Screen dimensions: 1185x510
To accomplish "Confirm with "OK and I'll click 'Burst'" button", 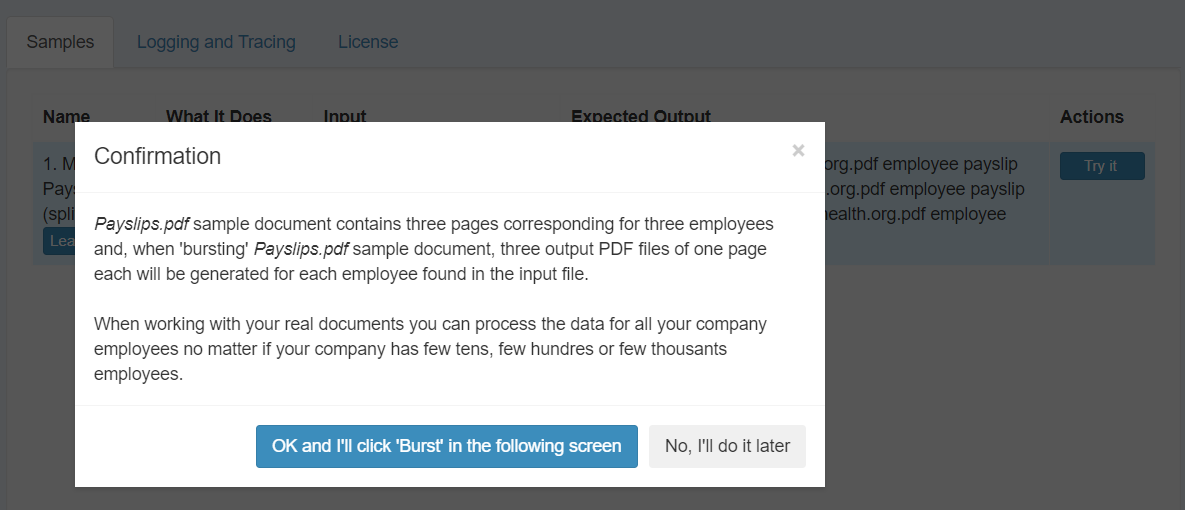I will click(446, 446).
